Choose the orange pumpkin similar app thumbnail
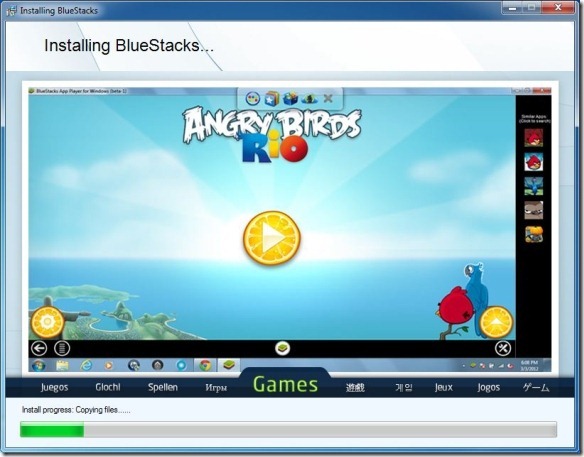 pos(534,234)
